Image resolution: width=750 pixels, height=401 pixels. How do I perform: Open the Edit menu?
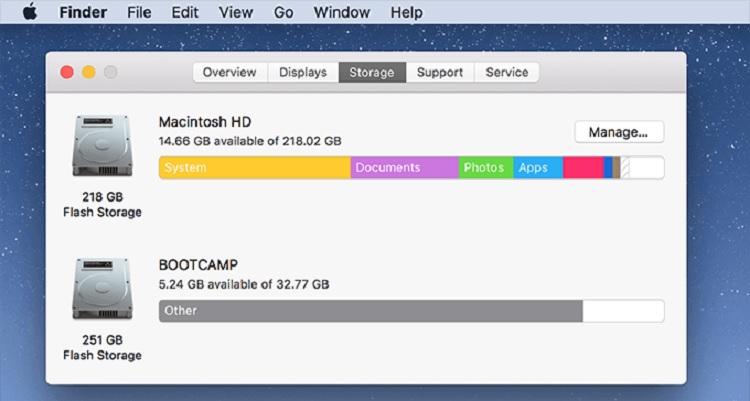185,12
